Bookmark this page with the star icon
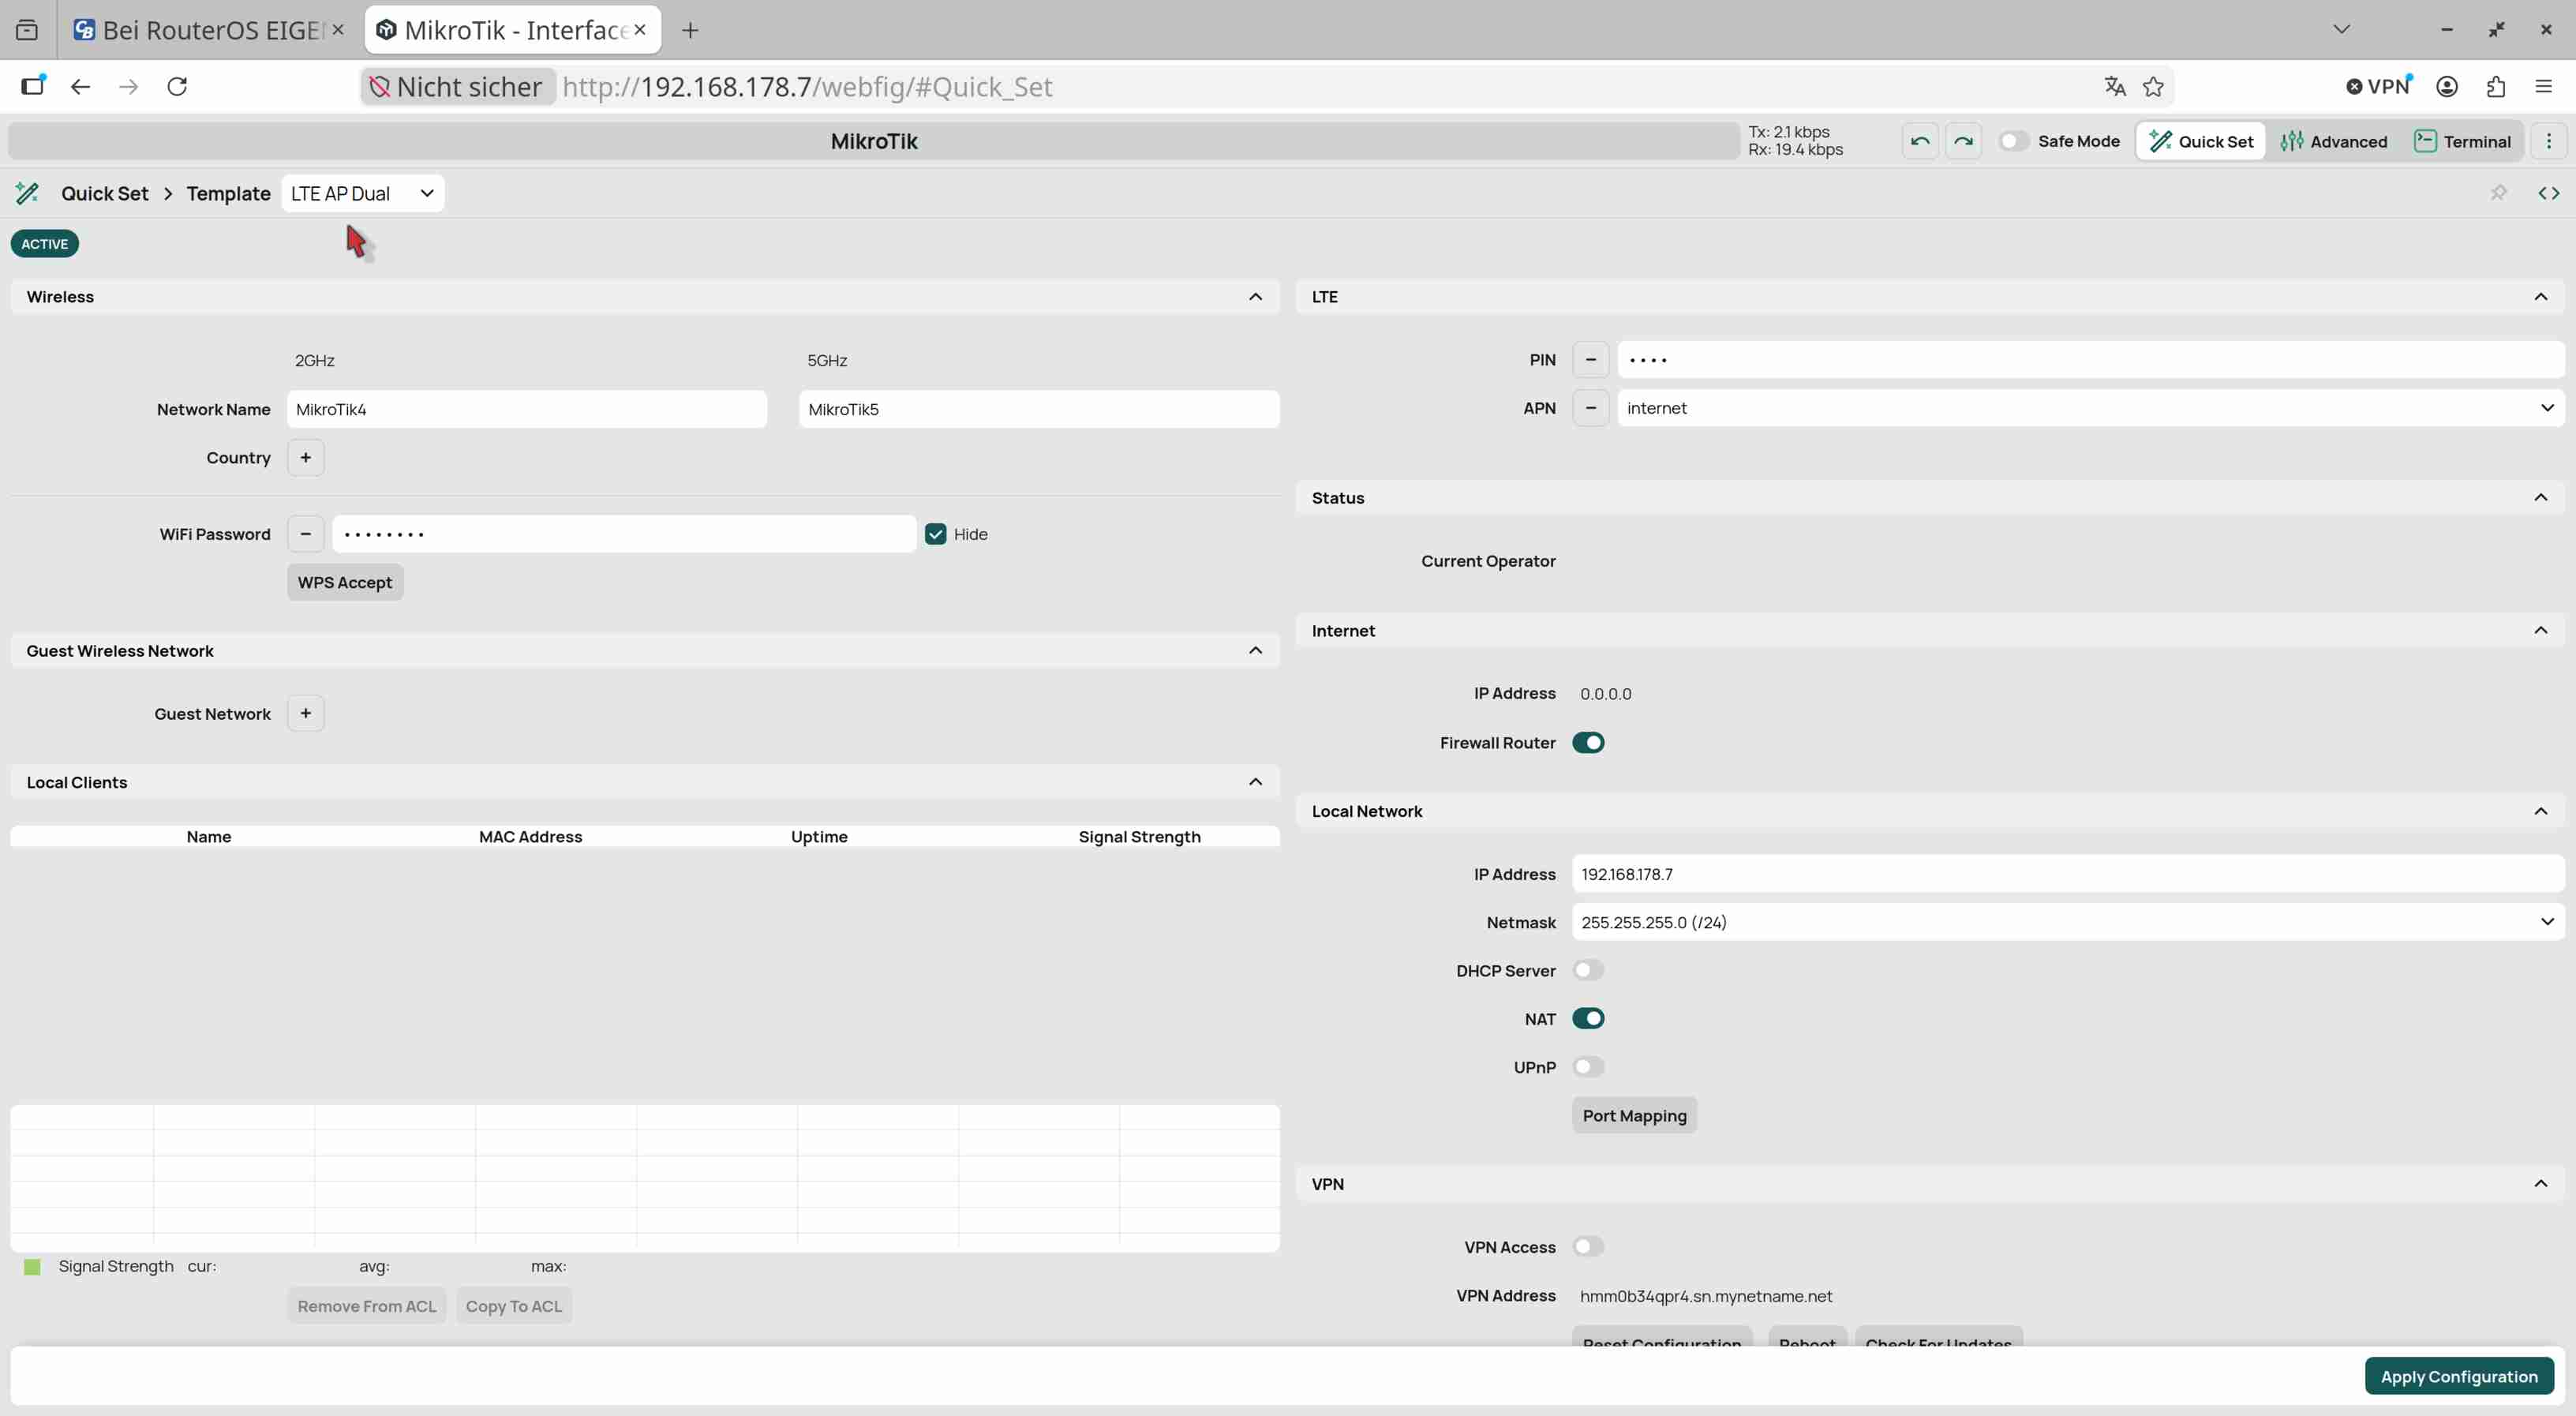This screenshot has width=2576, height=1416. [x=2153, y=87]
